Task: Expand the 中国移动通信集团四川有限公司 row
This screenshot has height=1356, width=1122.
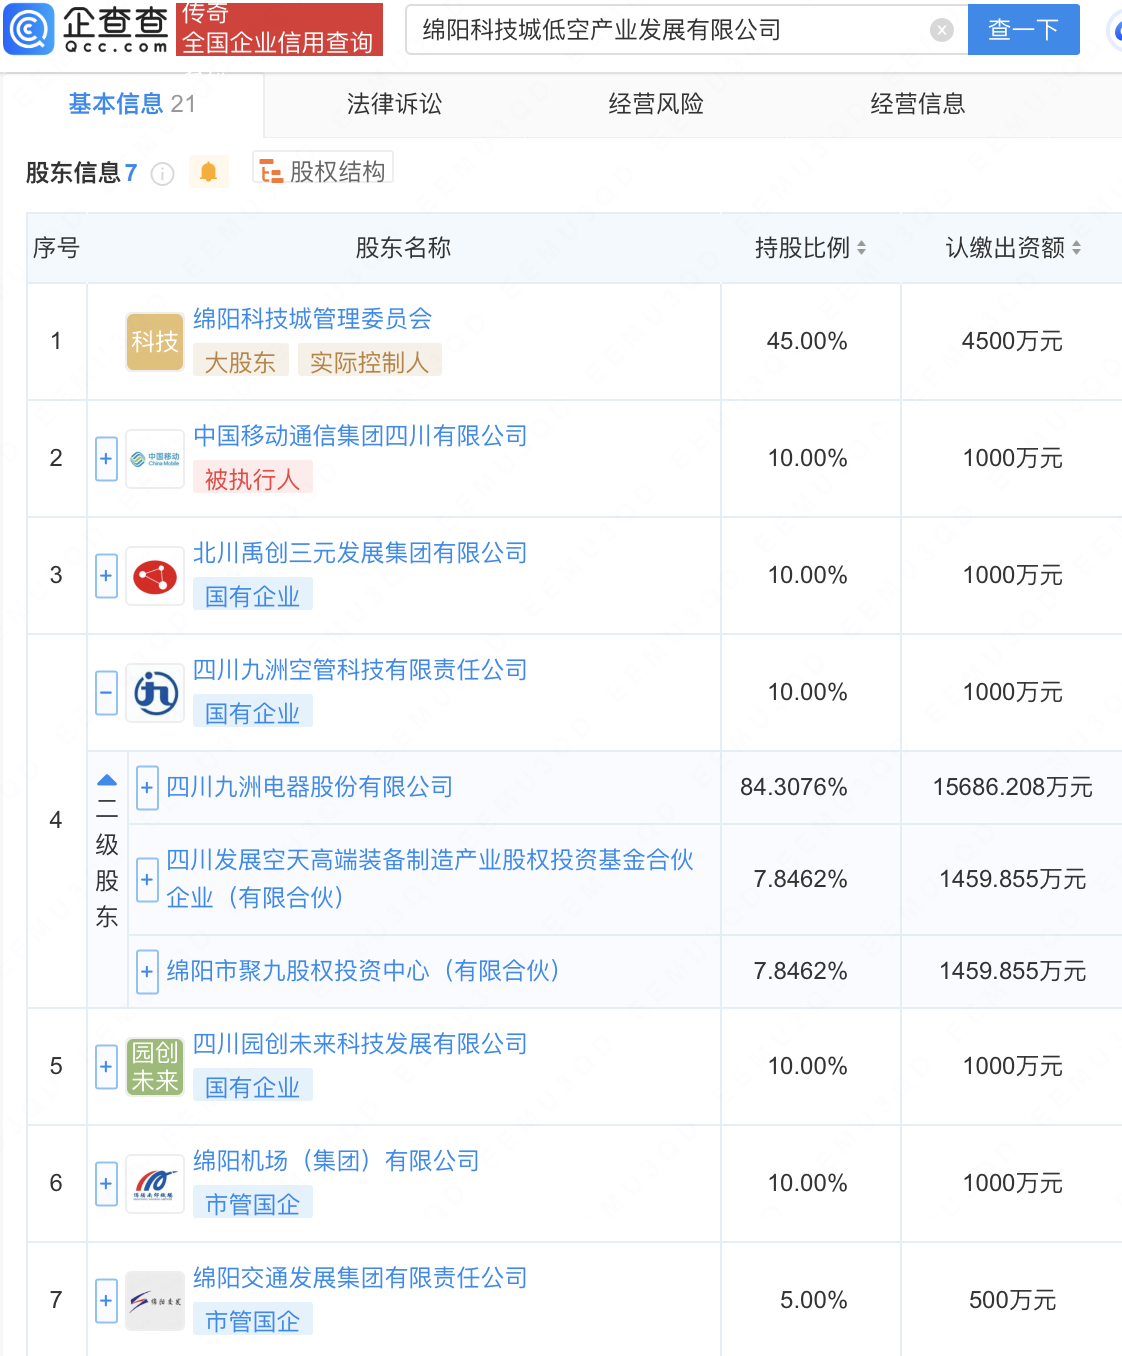Action: pos(107,459)
